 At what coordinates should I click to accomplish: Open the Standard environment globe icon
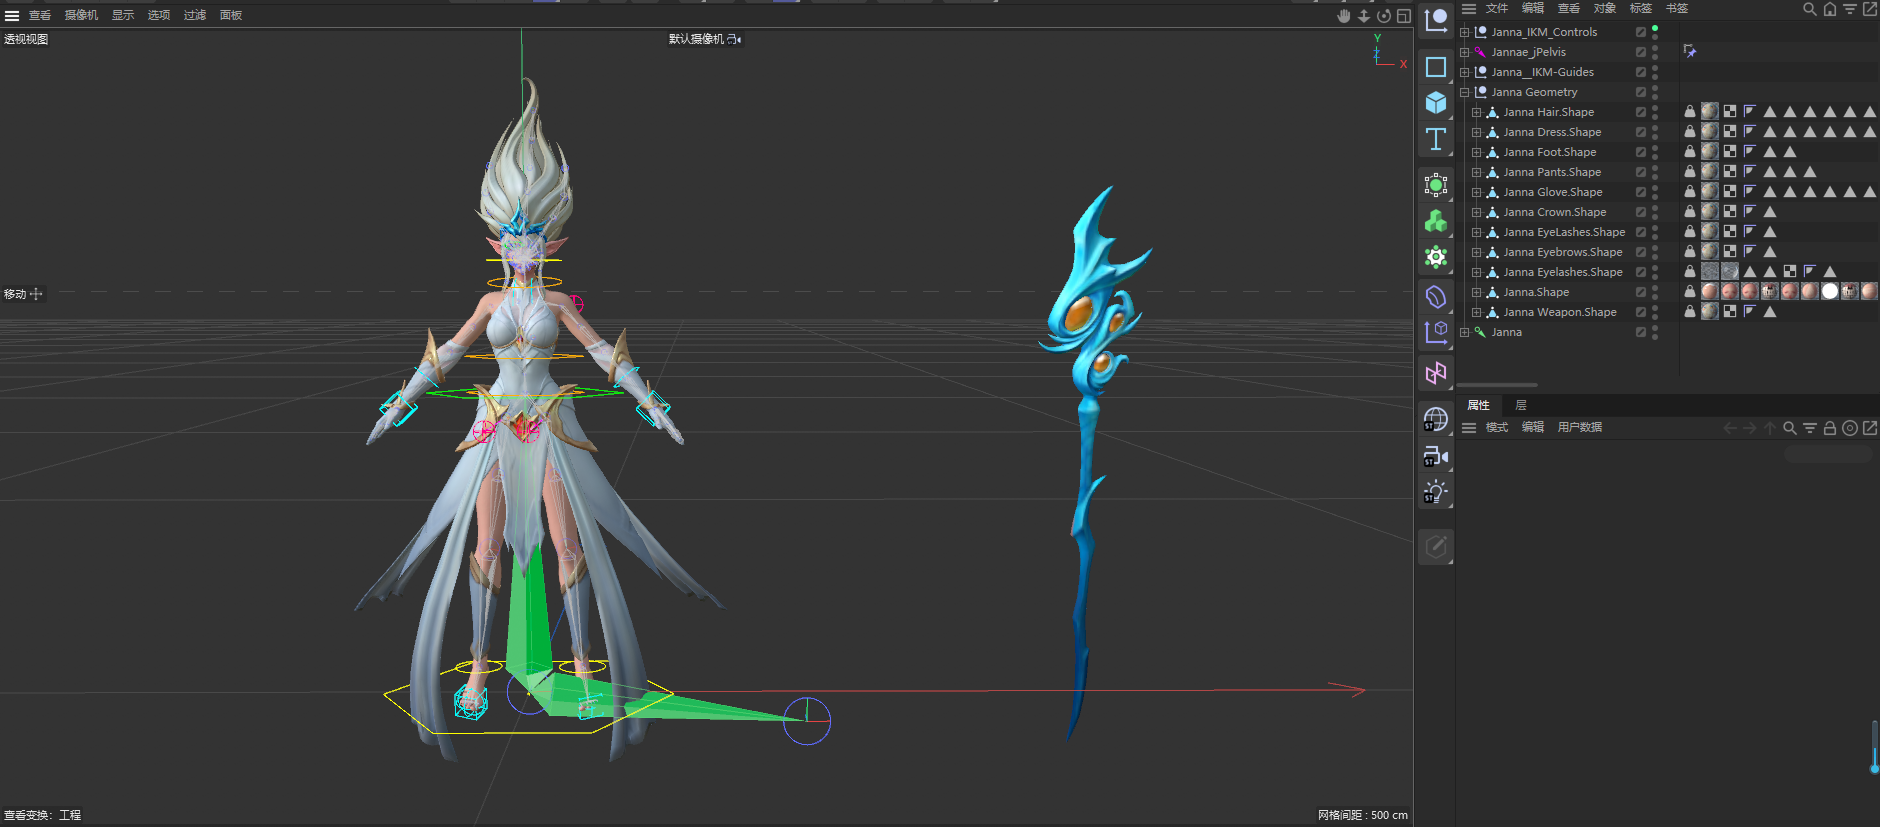tap(1436, 419)
